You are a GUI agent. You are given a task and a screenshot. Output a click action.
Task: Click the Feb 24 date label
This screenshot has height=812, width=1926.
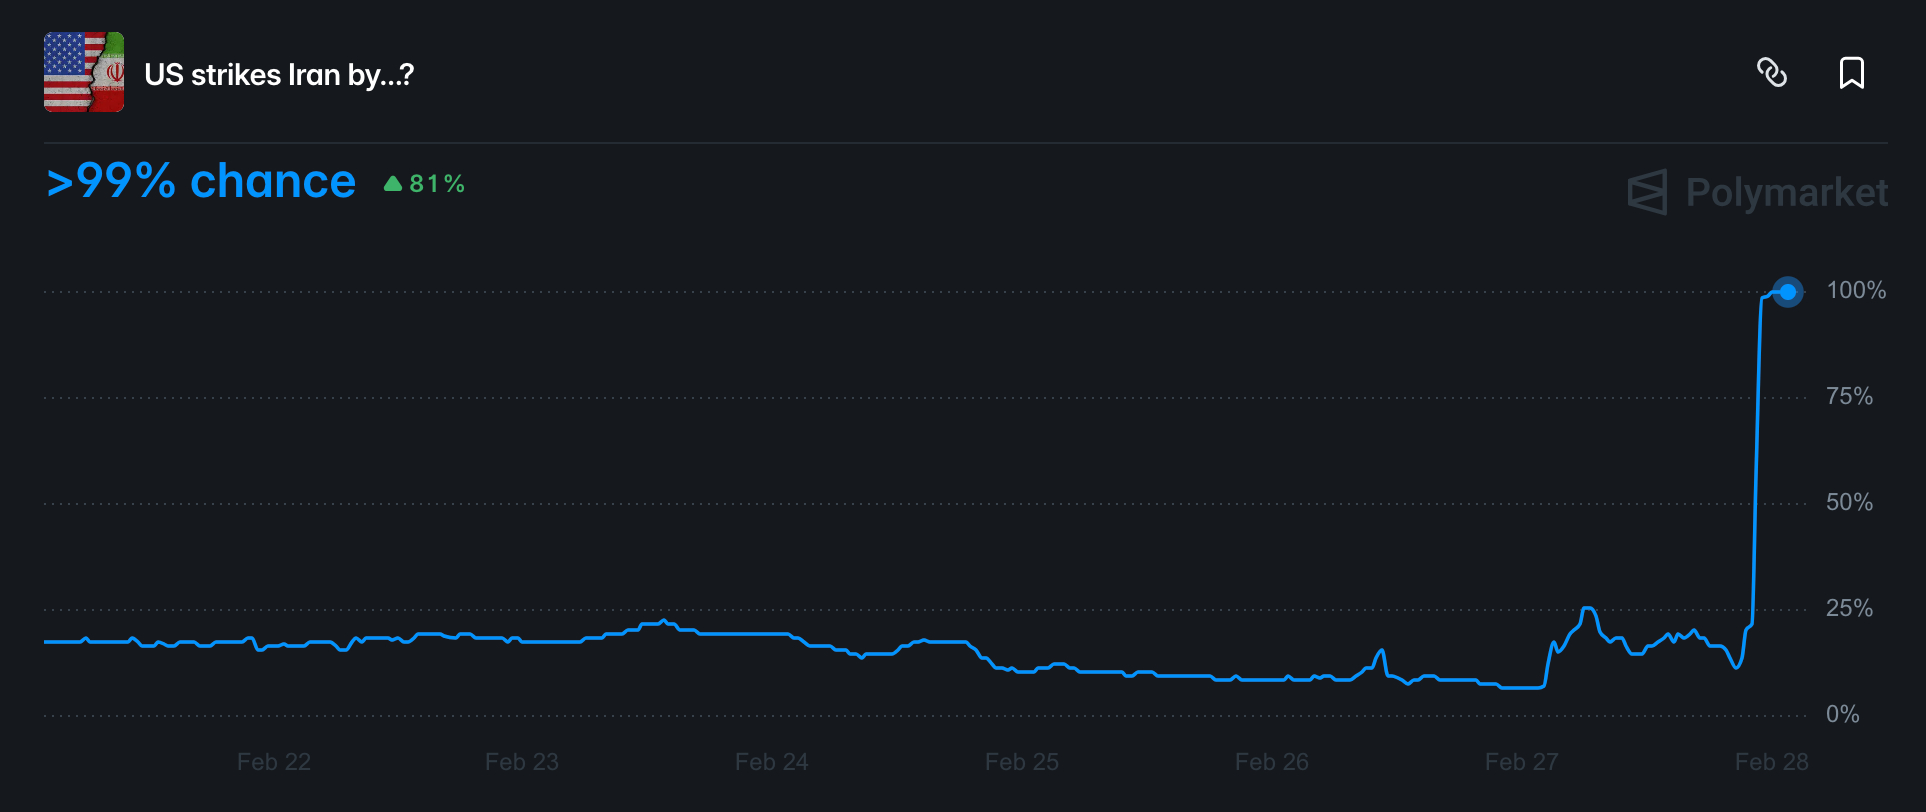[771, 762]
